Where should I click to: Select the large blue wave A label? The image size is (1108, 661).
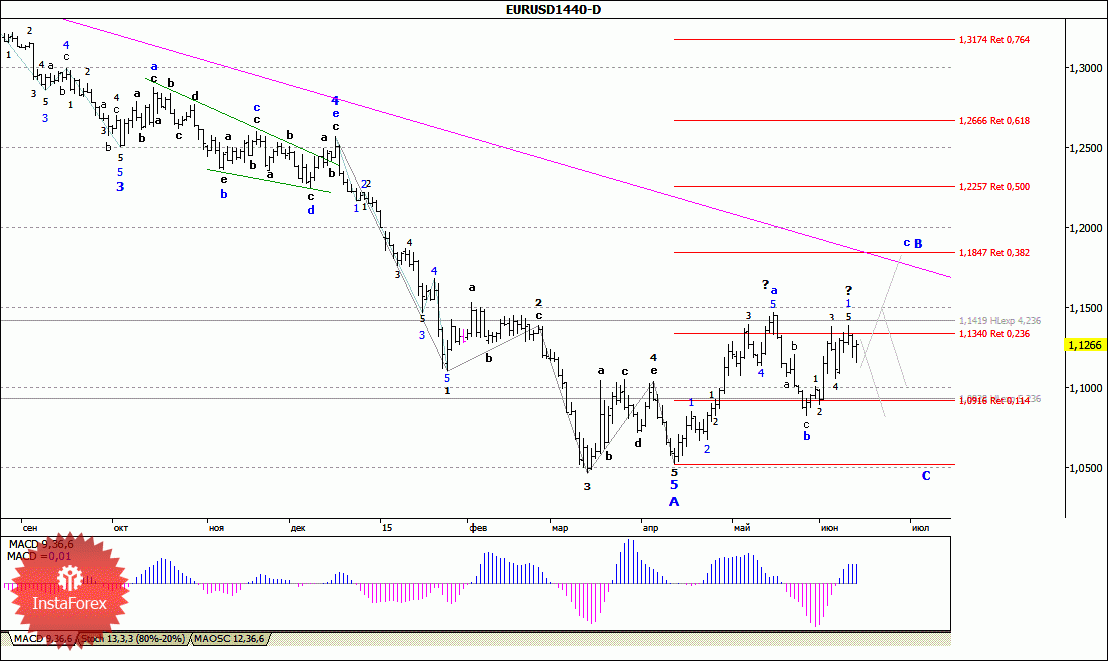(x=674, y=501)
